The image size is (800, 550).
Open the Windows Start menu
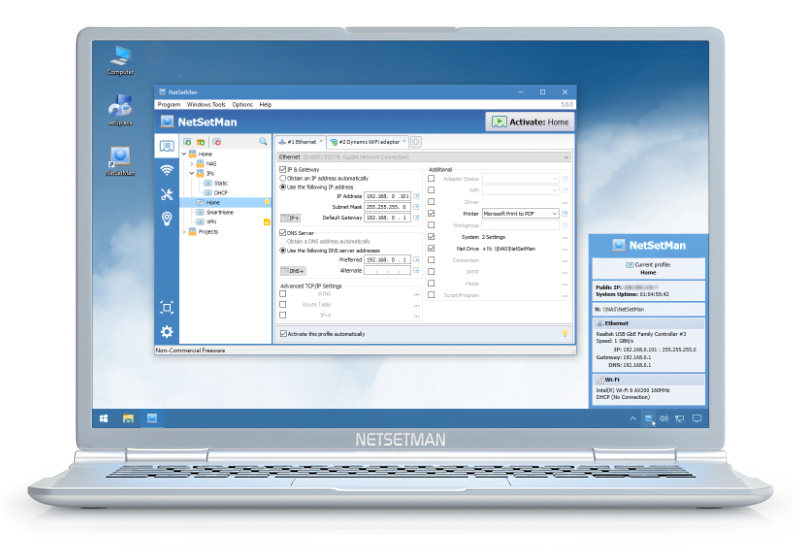tap(104, 418)
